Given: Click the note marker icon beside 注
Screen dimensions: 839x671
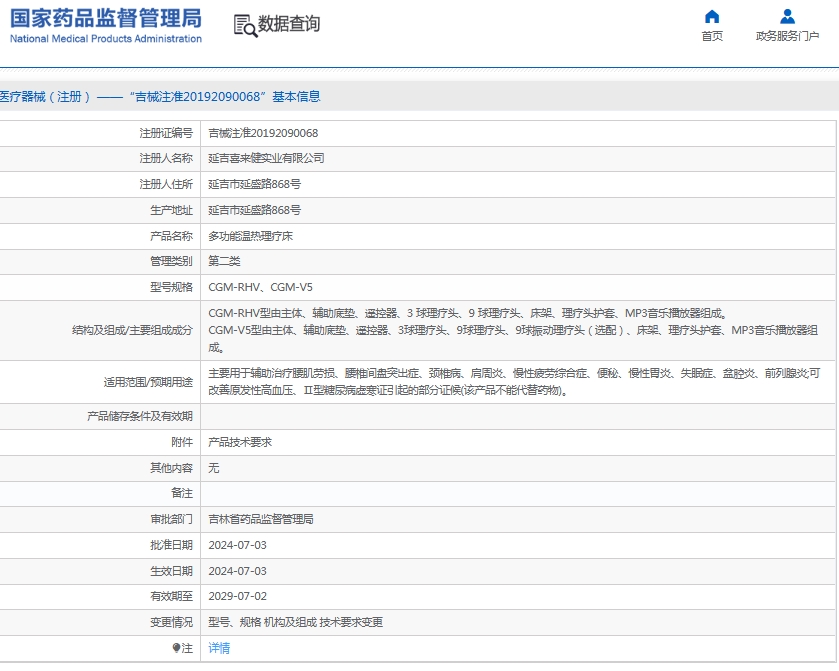Looking at the screenshot, I should click(176, 648).
